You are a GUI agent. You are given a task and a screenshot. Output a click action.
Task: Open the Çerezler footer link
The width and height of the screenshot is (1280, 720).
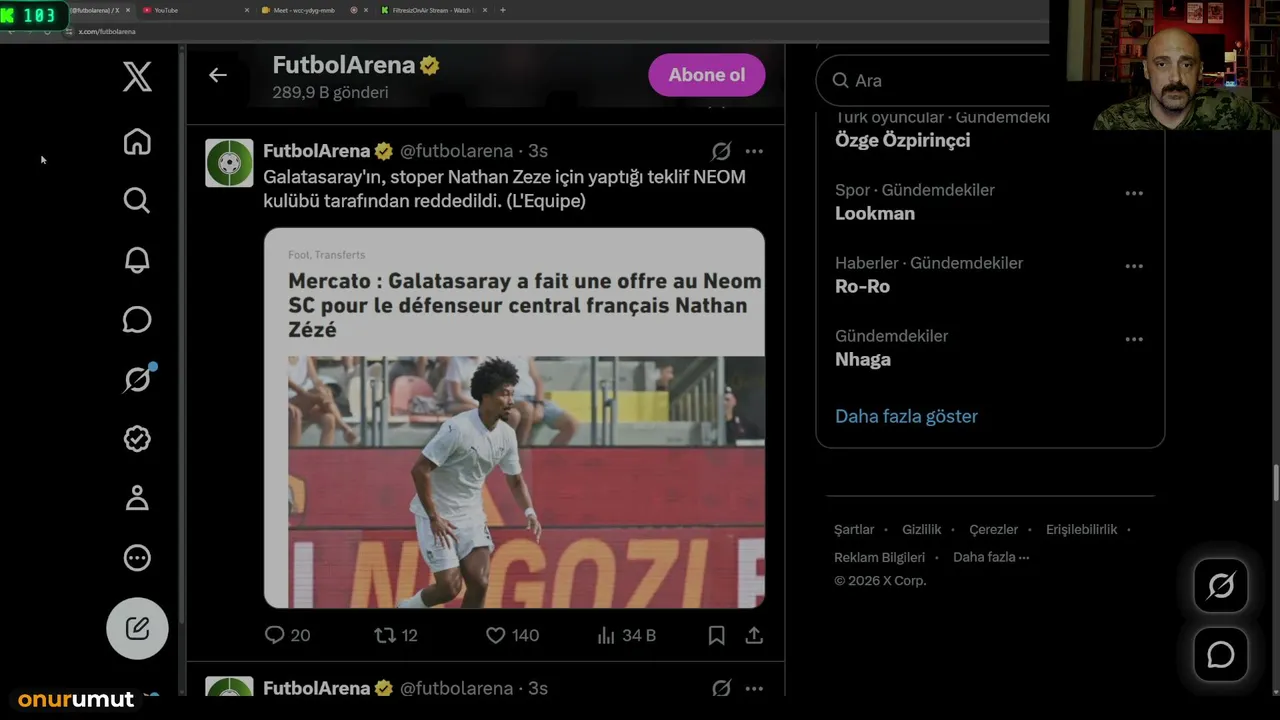(994, 529)
